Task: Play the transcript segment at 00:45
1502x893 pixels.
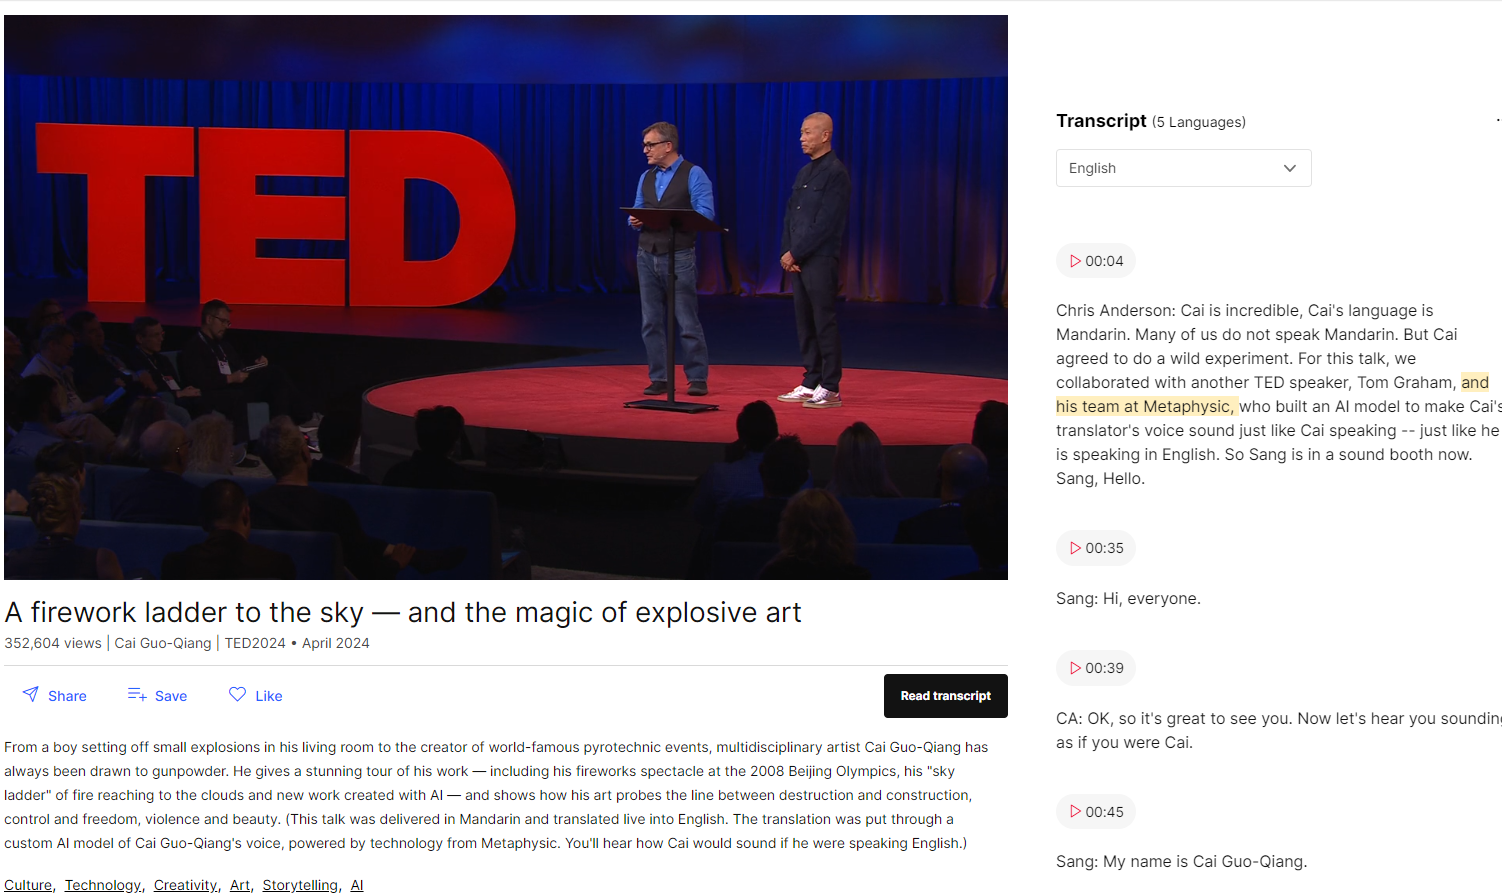Action: coord(1095,811)
